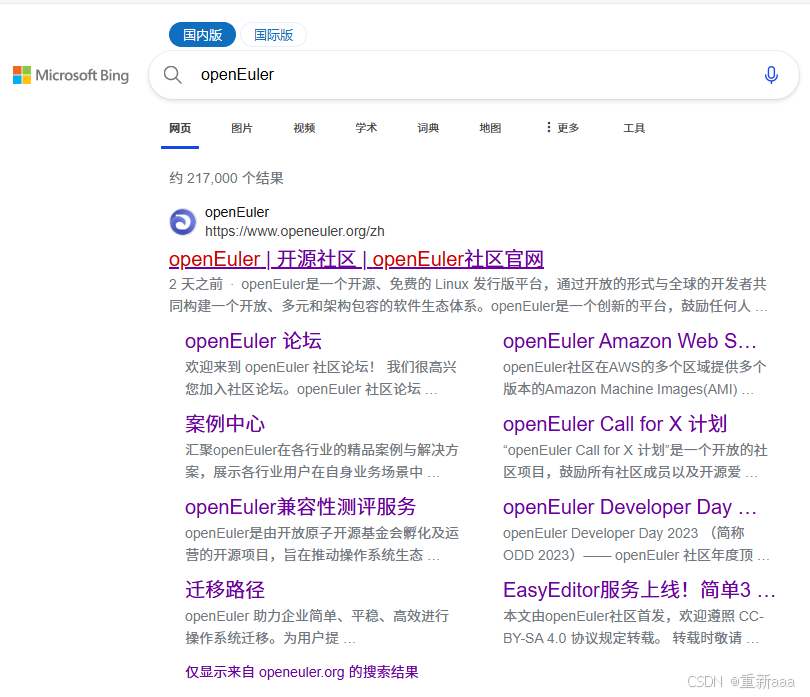Select the 视频 tab
Viewport: 810px width, 697px height.
[304, 128]
